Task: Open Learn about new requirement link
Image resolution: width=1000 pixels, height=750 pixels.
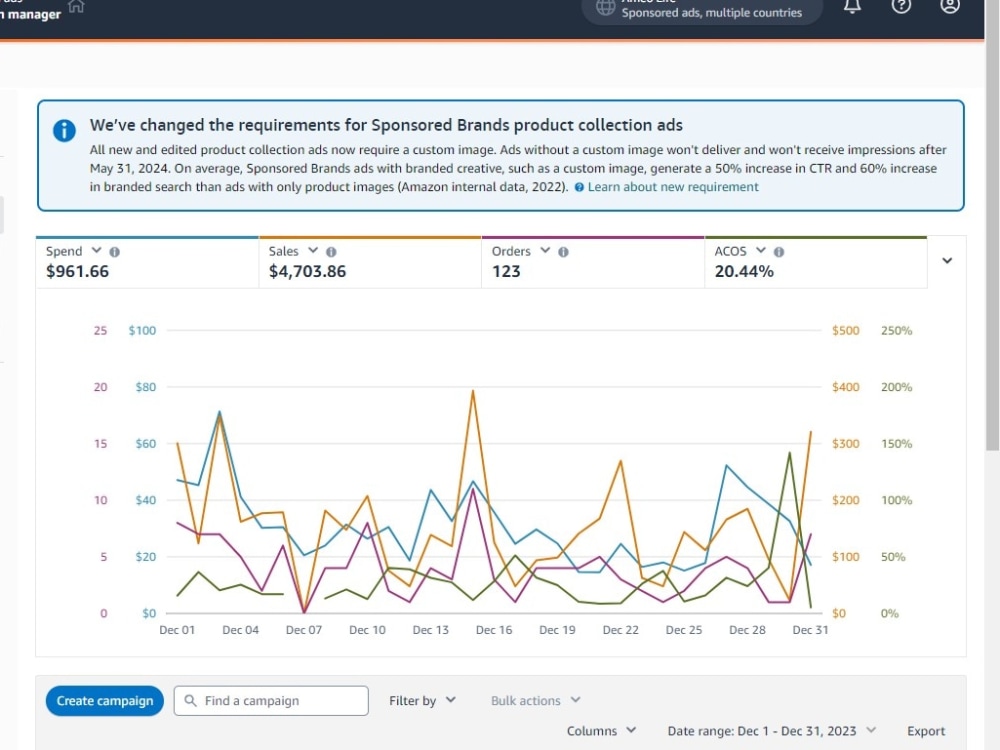Action: 673,187
